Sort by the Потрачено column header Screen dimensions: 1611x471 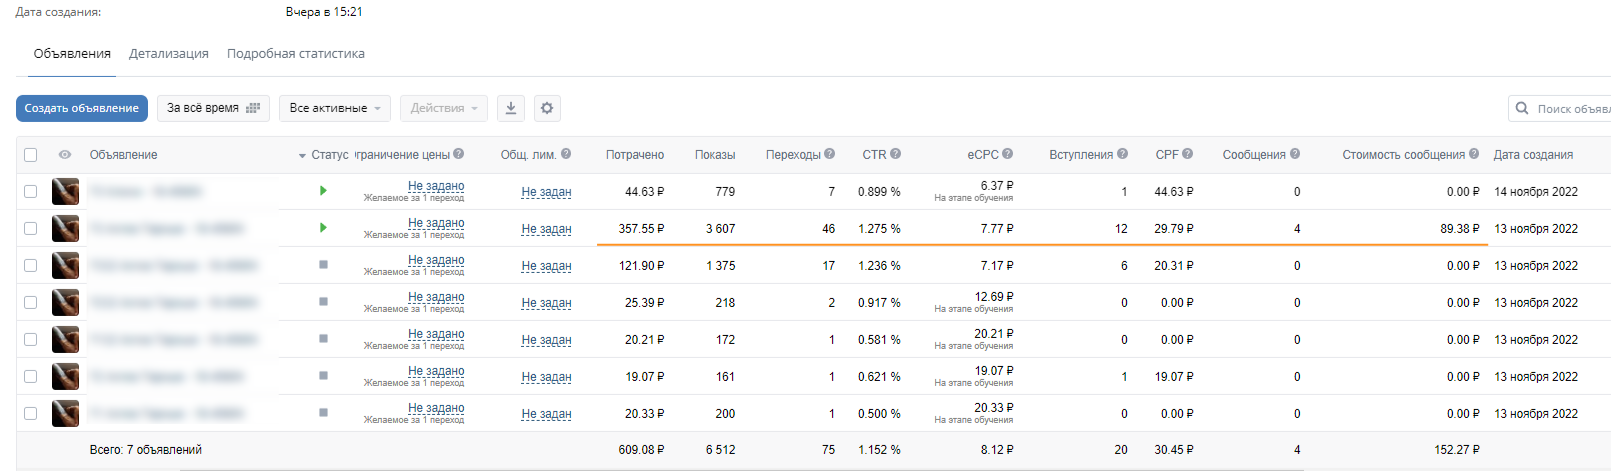click(635, 155)
